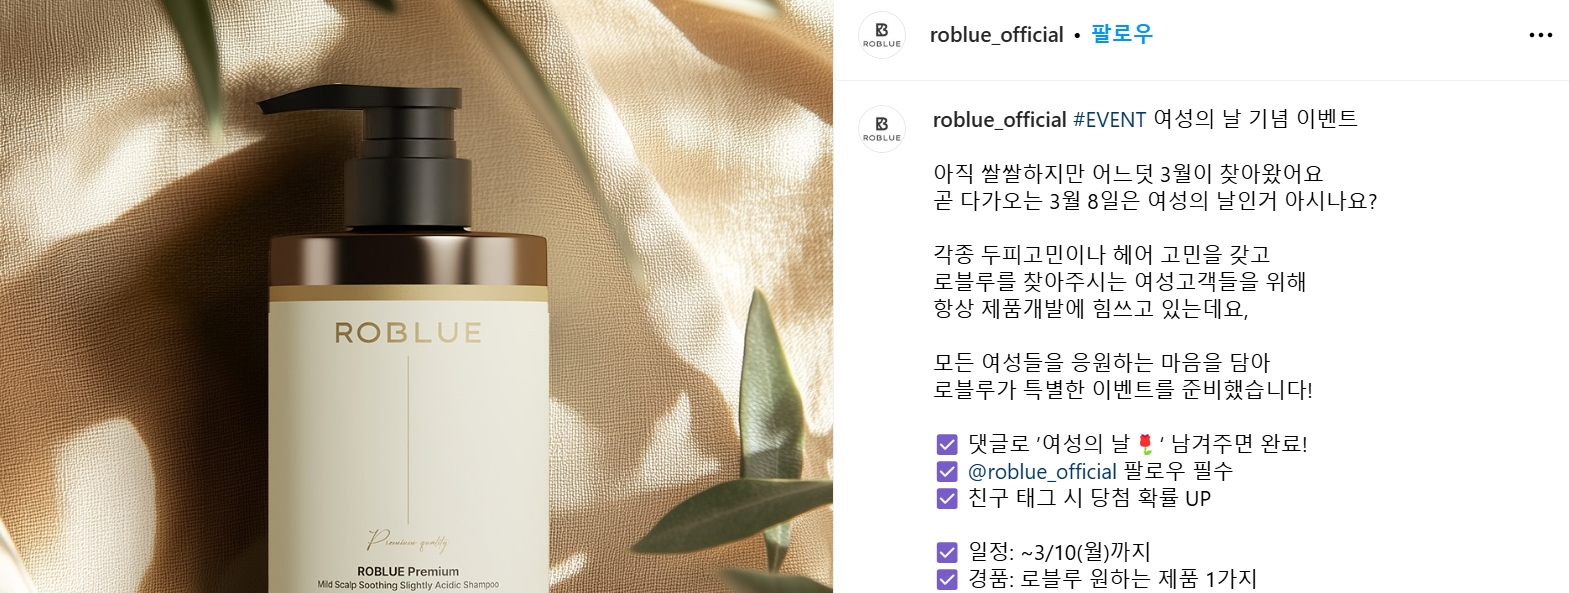
Task: Click the ROBLUE logo on bottle label
Action: coord(408,333)
